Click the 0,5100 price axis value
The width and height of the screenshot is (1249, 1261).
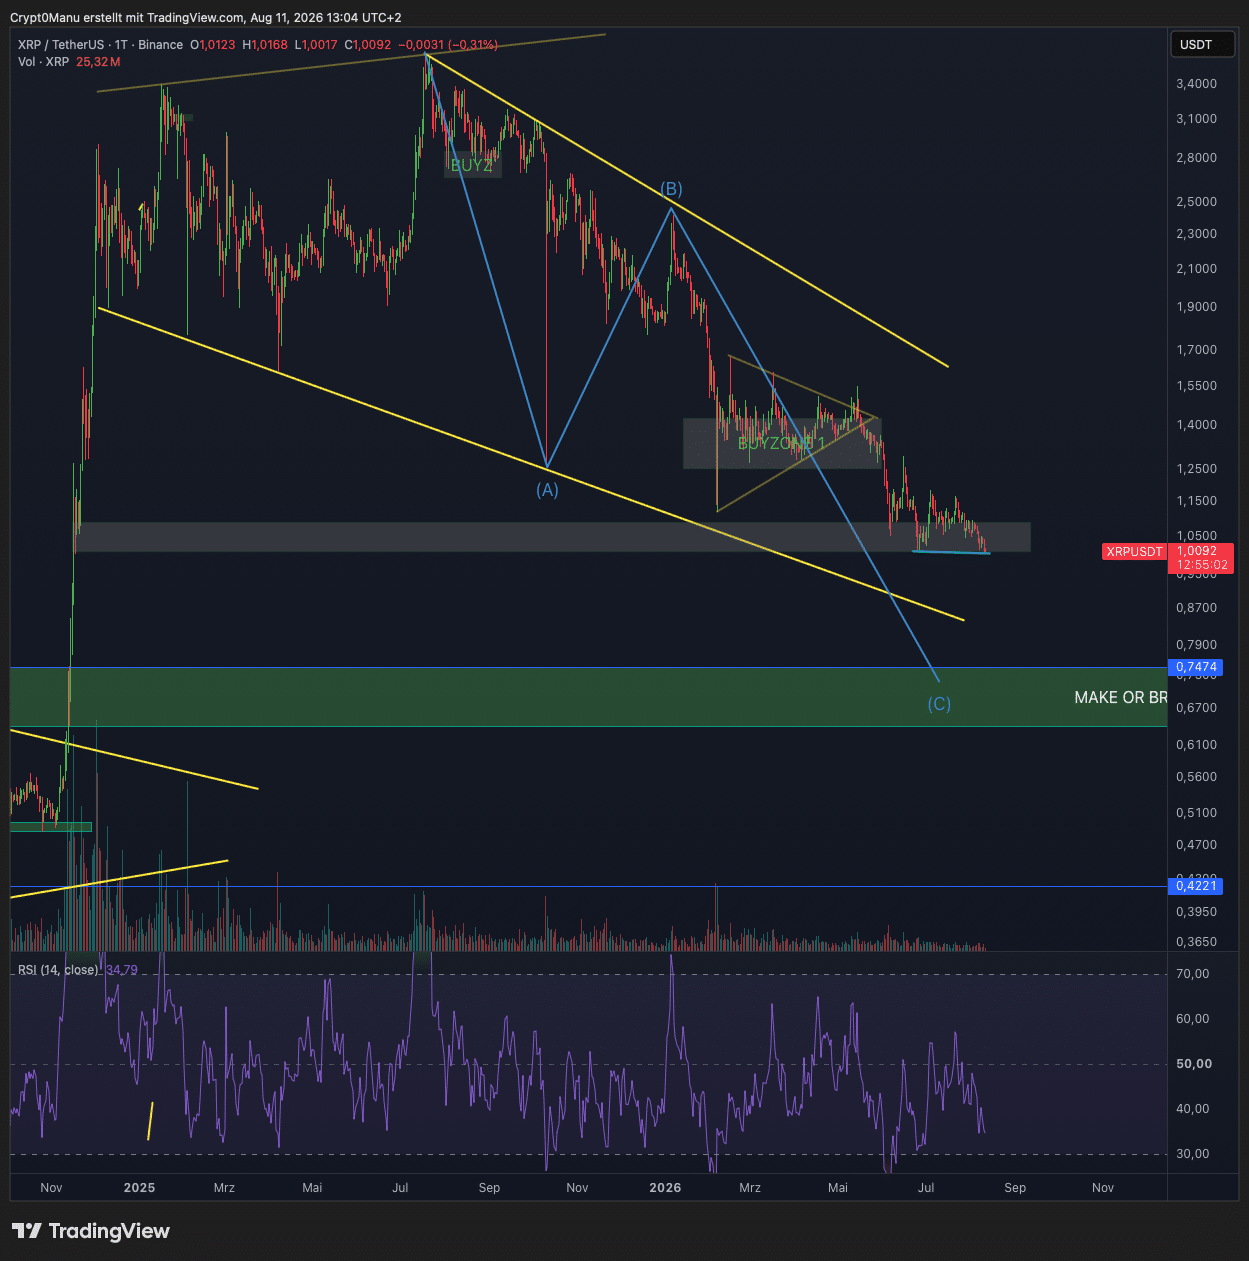tap(1197, 813)
